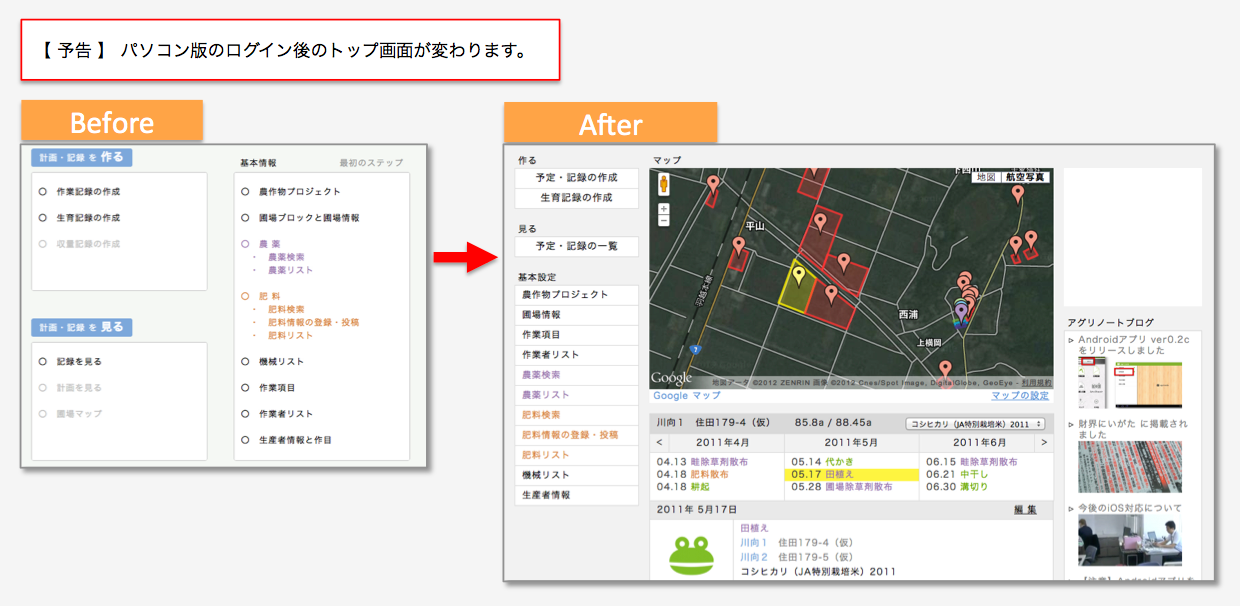Screen dimensions: 1240x606
Task: Click the 予定・記録の作成 button
Action: pyautogui.click(x=576, y=177)
